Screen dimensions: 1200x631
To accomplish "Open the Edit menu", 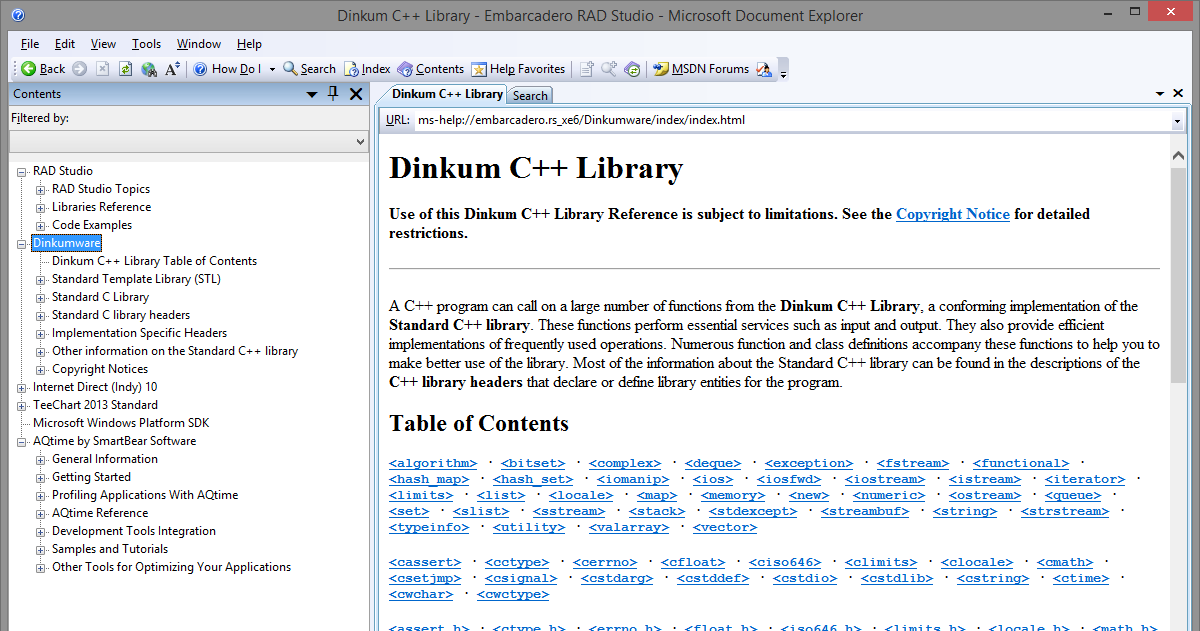I will pos(65,44).
